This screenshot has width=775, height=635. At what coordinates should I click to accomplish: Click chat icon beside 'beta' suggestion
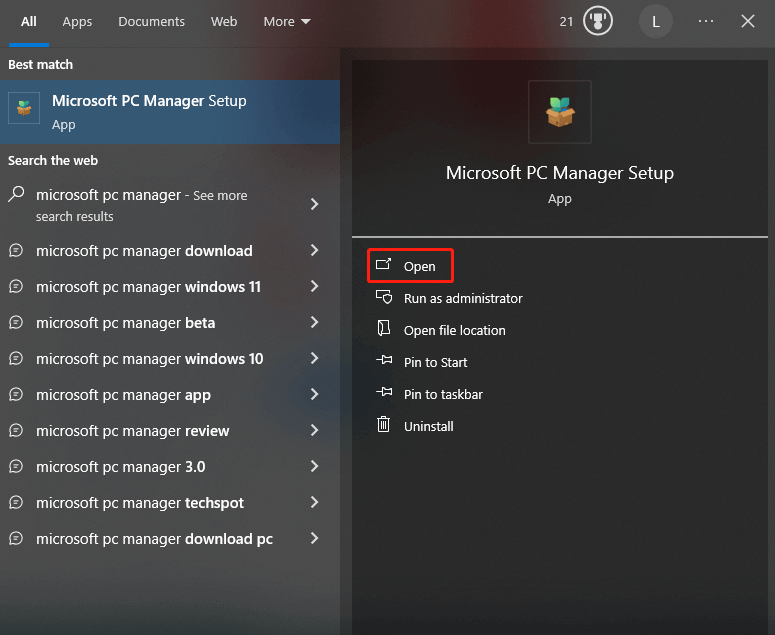pyautogui.click(x=16, y=322)
